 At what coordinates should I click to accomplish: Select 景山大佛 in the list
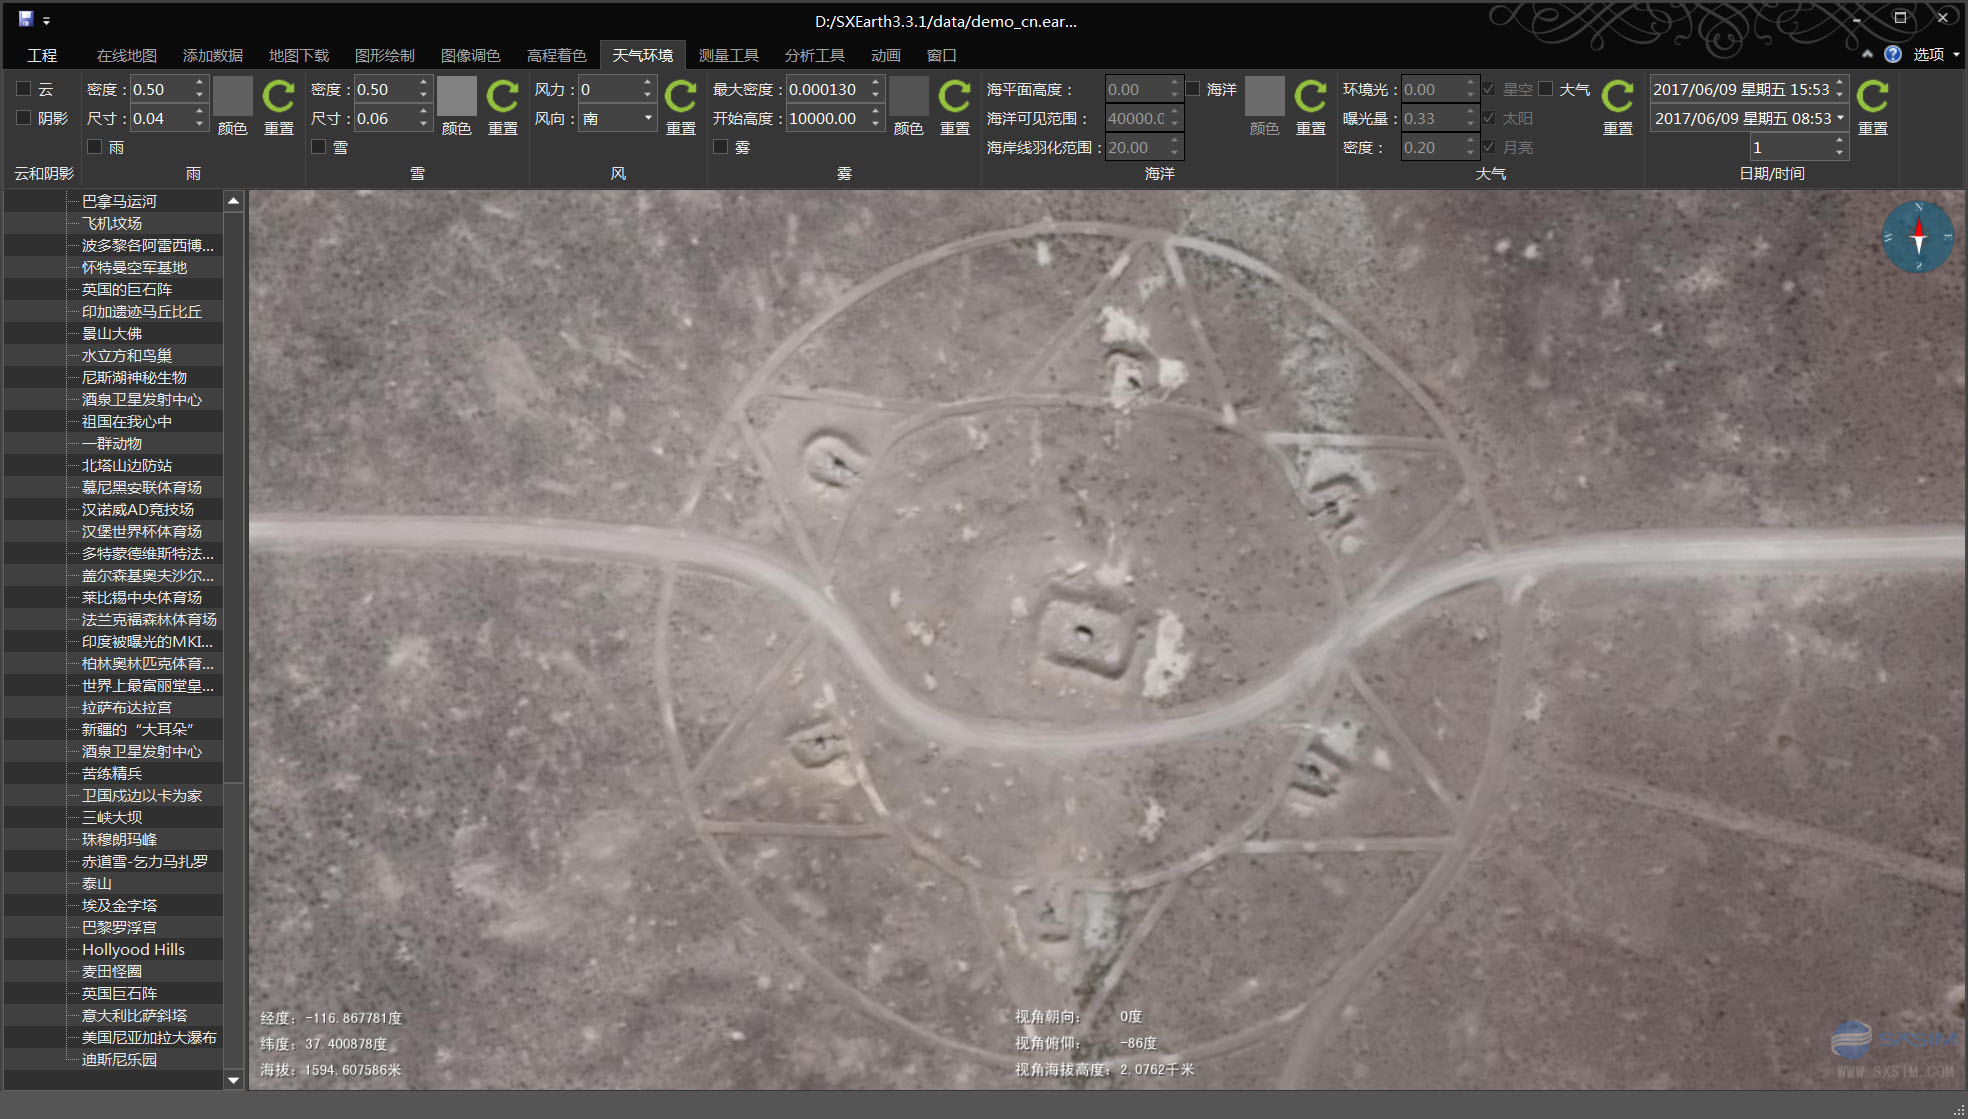(112, 333)
